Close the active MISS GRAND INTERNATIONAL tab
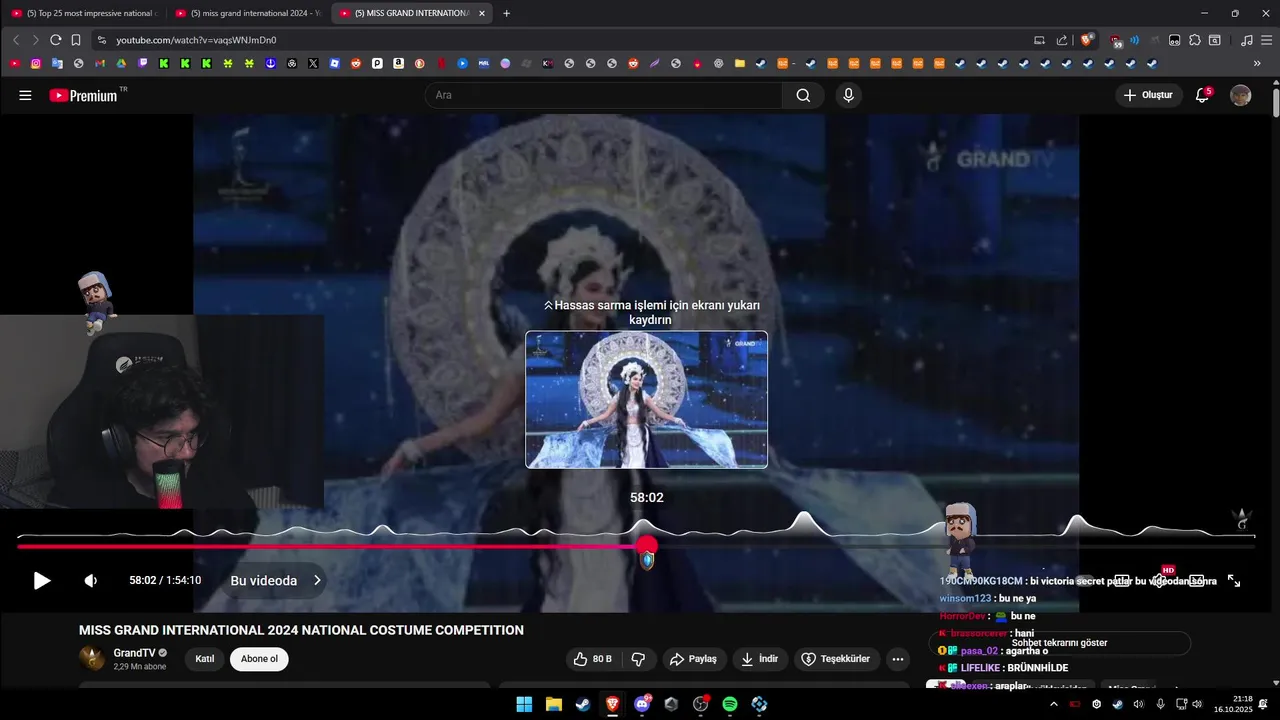 tap(482, 13)
